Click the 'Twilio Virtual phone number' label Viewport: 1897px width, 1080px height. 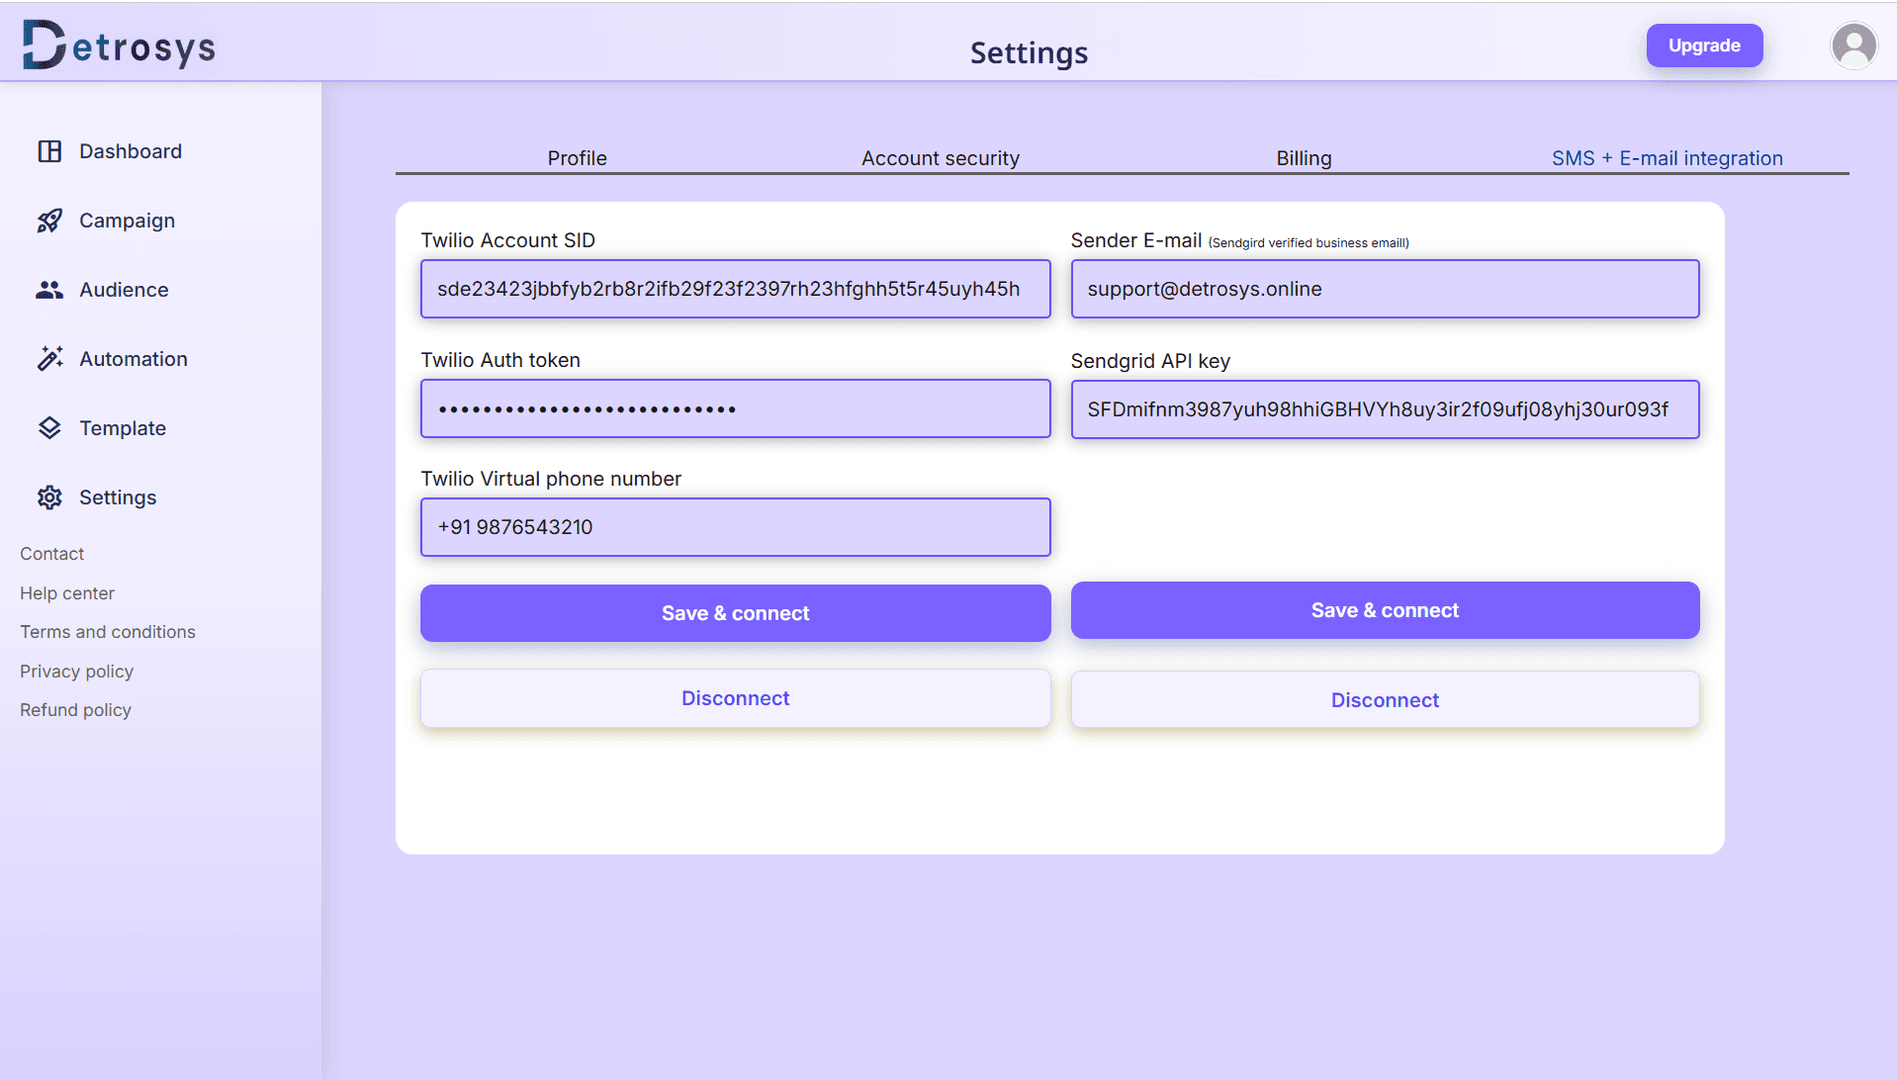click(x=551, y=479)
